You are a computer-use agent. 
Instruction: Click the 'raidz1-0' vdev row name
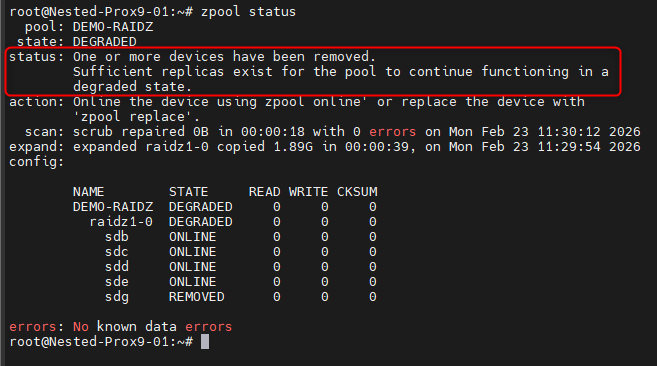coord(121,222)
